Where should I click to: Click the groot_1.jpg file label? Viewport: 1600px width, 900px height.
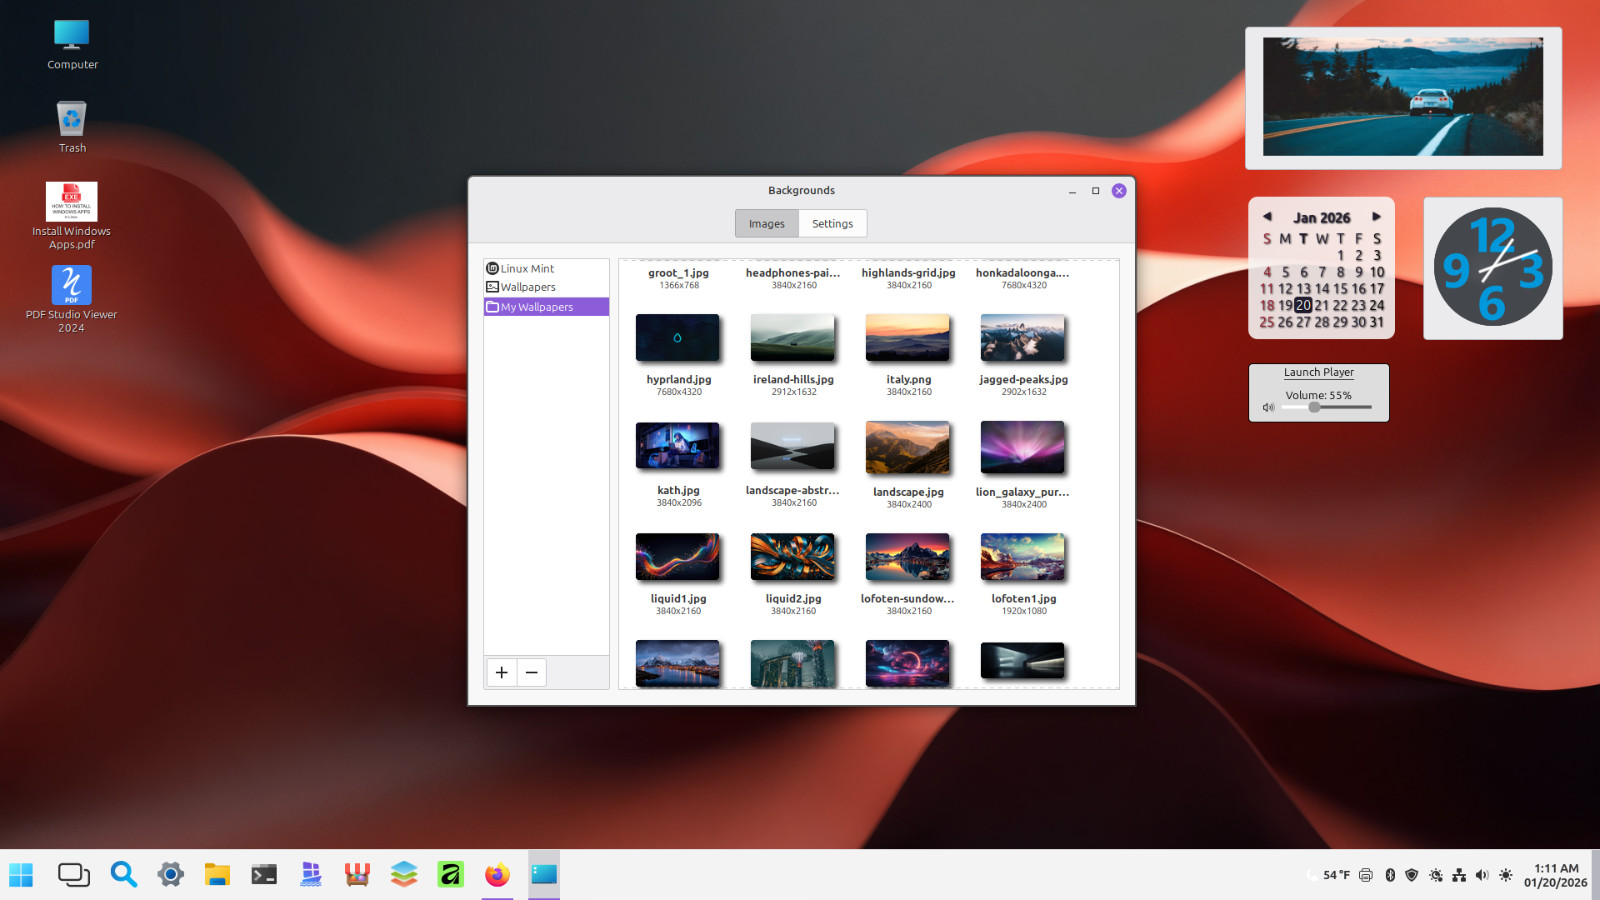click(678, 273)
